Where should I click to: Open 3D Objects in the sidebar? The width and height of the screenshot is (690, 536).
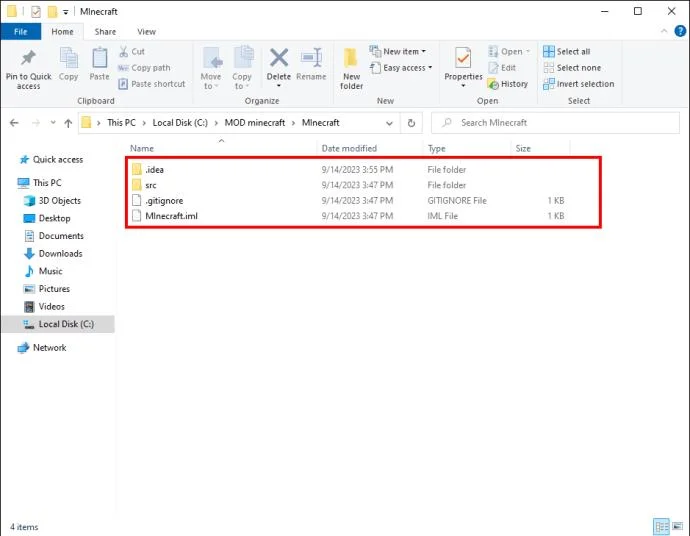pos(53,201)
